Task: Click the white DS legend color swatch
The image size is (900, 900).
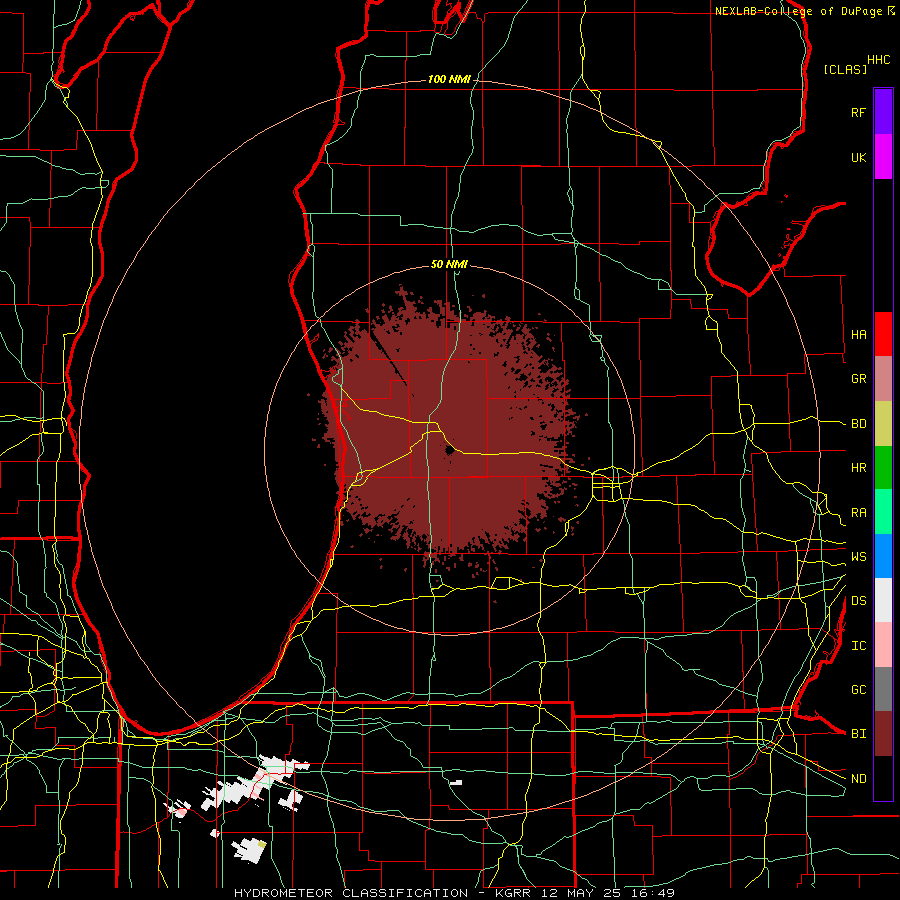Action: coord(883,600)
